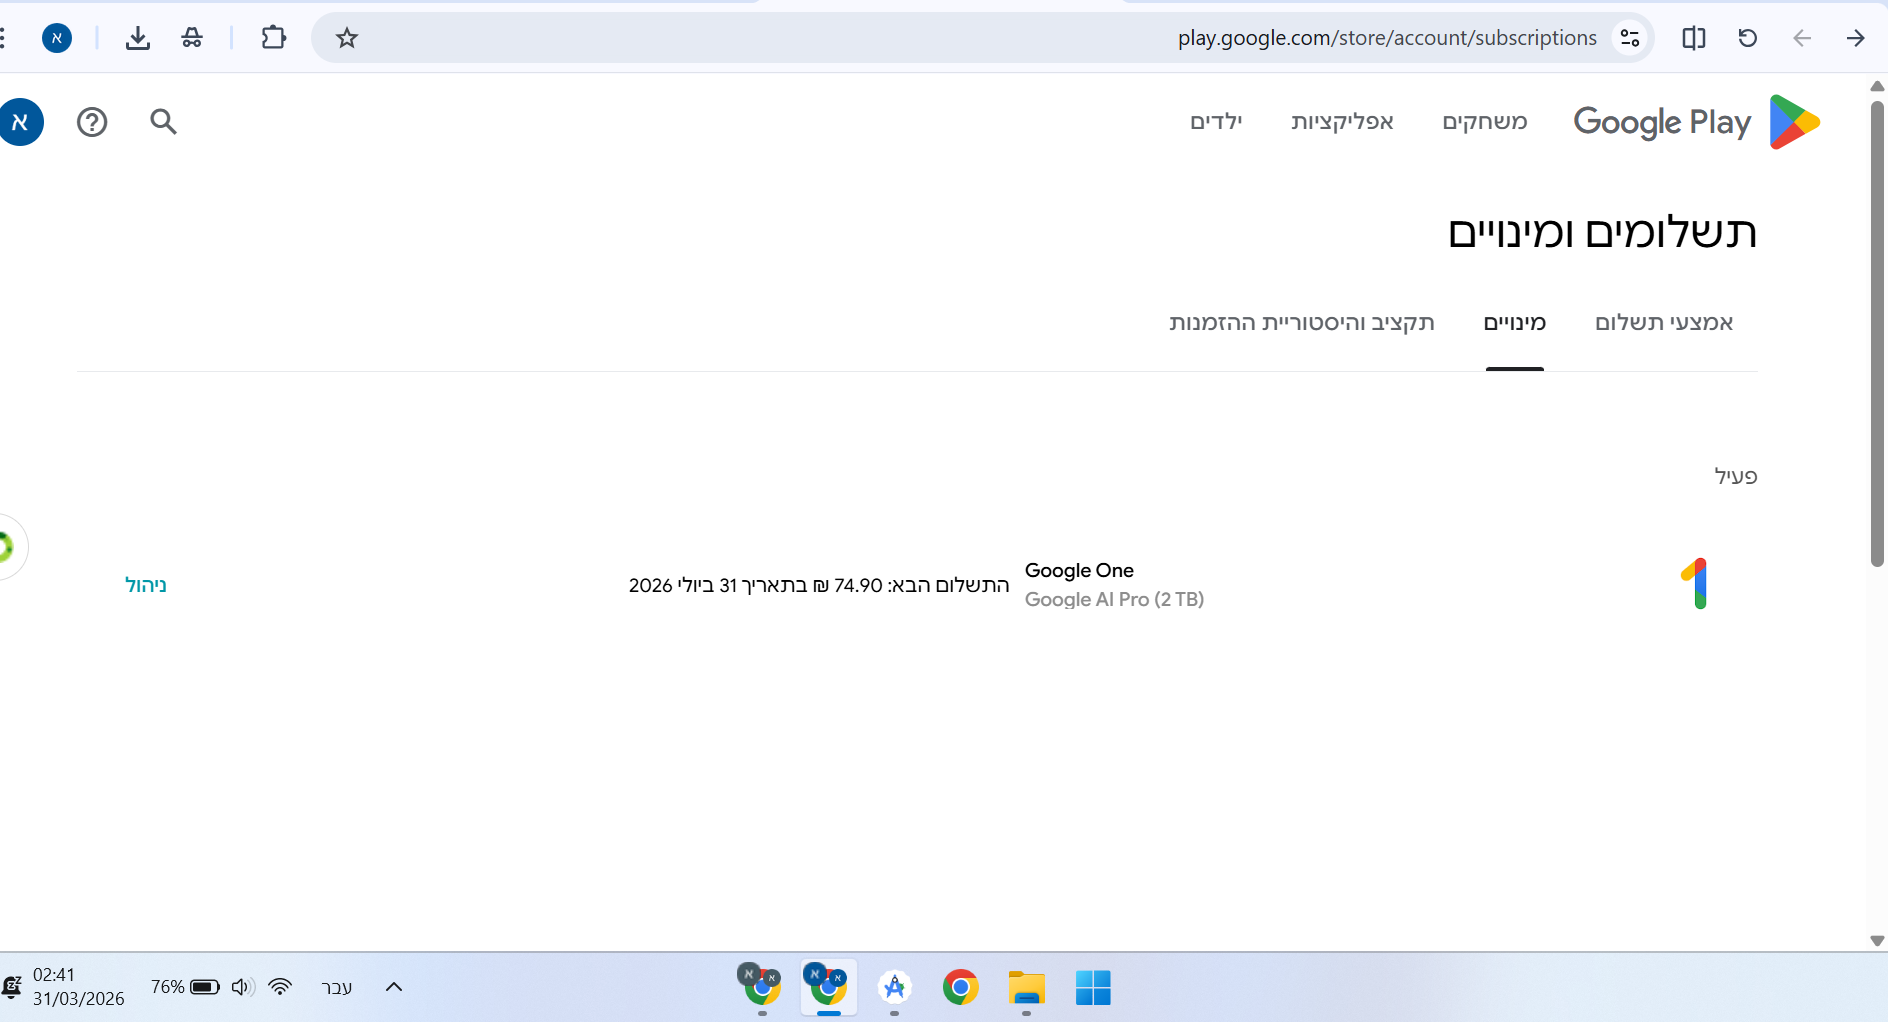Image resolution: width=1888 pixels, height=1022 pixels.
Task: Switch to the אמצעי תשלום tab
Action: point(1663,322)
